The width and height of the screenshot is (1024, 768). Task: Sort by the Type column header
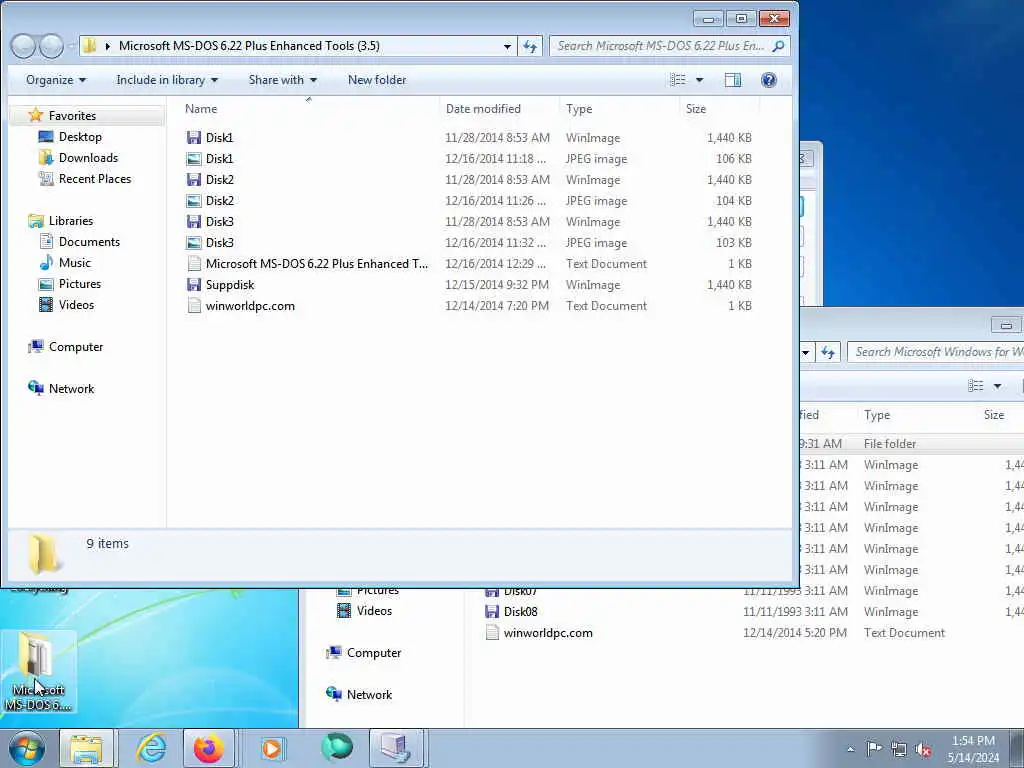tap(579, 108)
